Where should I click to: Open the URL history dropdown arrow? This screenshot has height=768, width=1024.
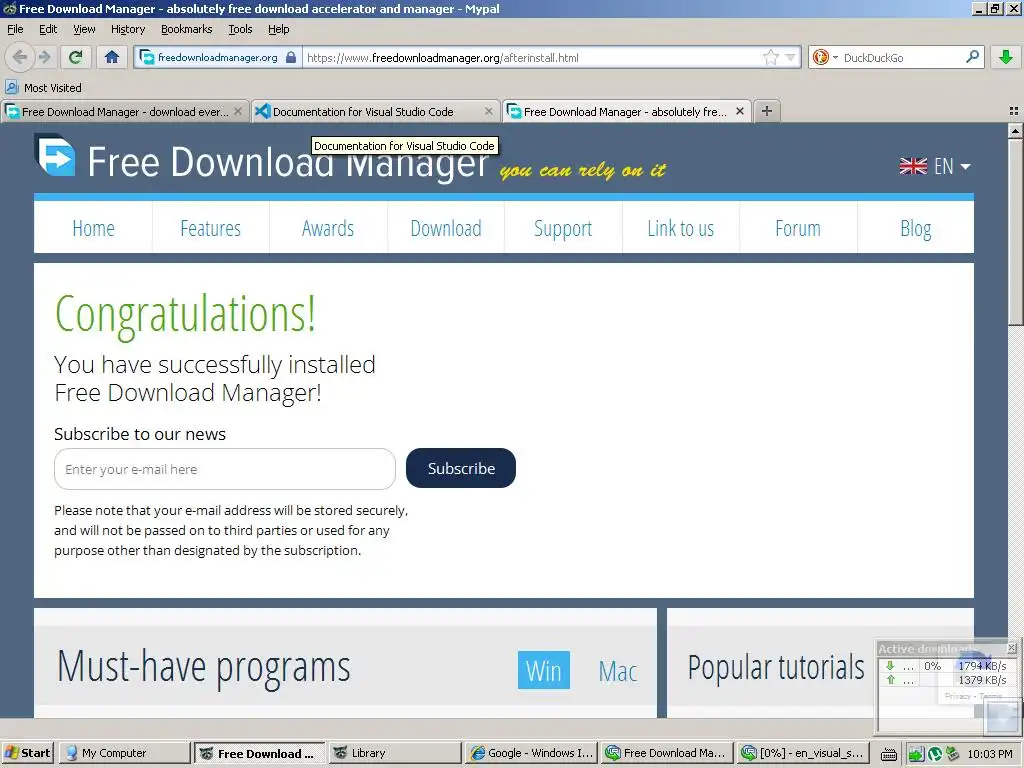pos(790,57)
